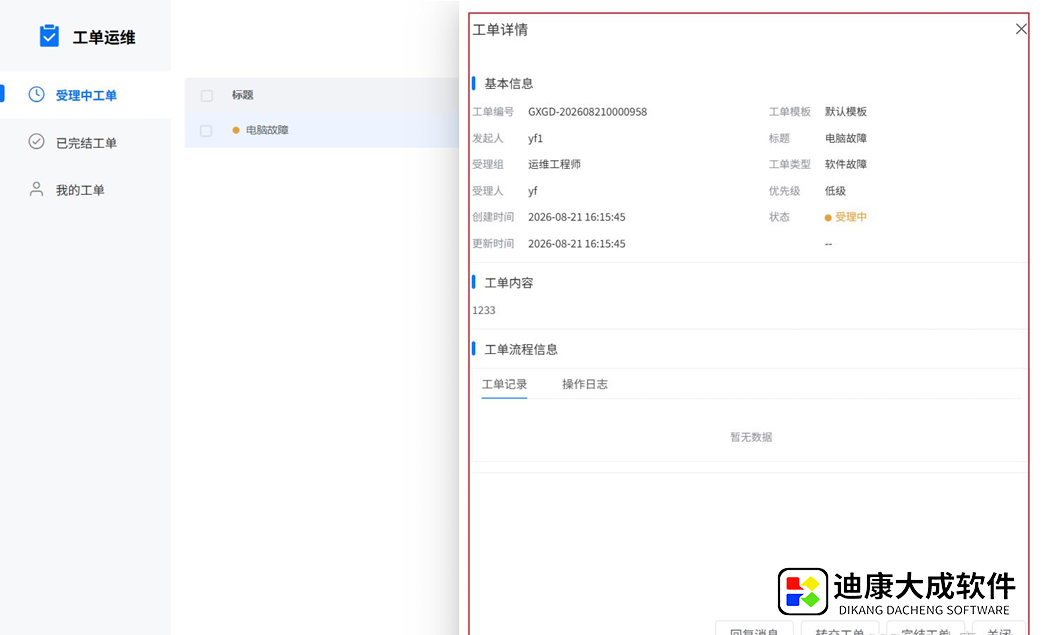
Task: Open the 电脑故障 work order row
Action: [321, 130]
